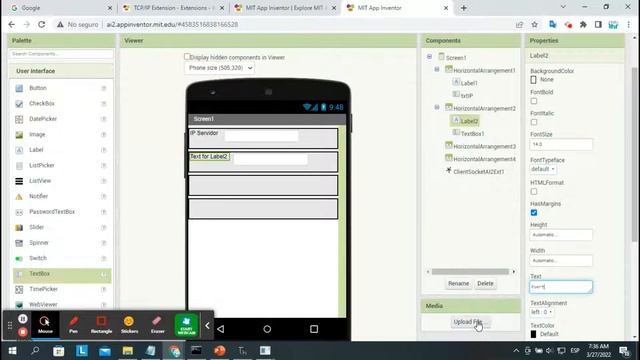Viewport: 640px width, 360px height.
Task: Collapse HorizontalArrangement1 tree node
Action: pyautogui.click(x=437, y=69)
